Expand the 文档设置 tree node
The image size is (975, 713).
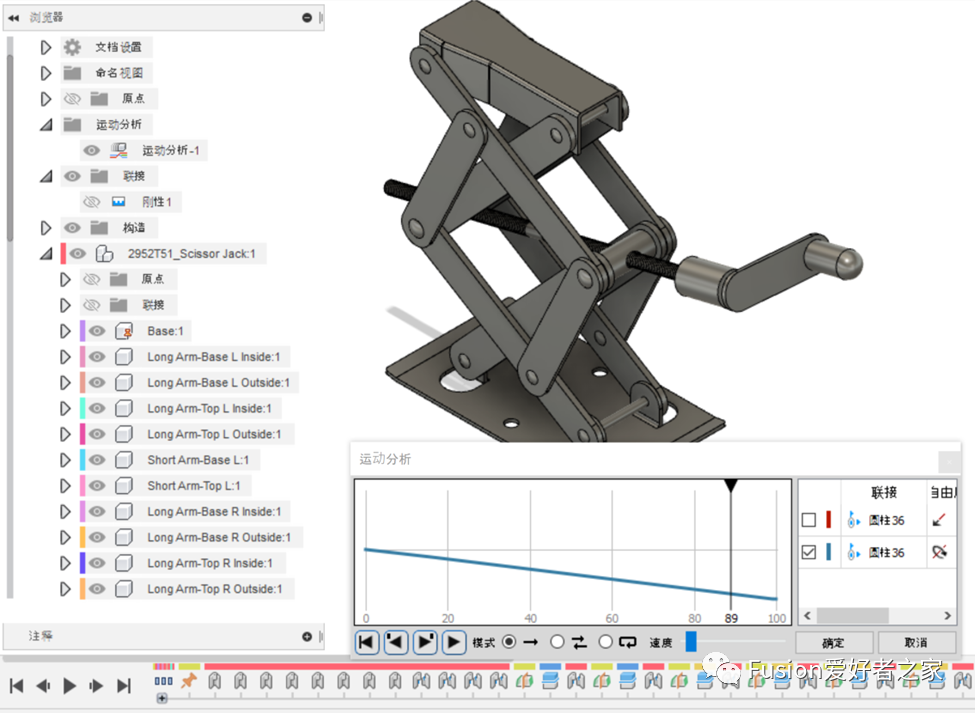tap(45, 47)
